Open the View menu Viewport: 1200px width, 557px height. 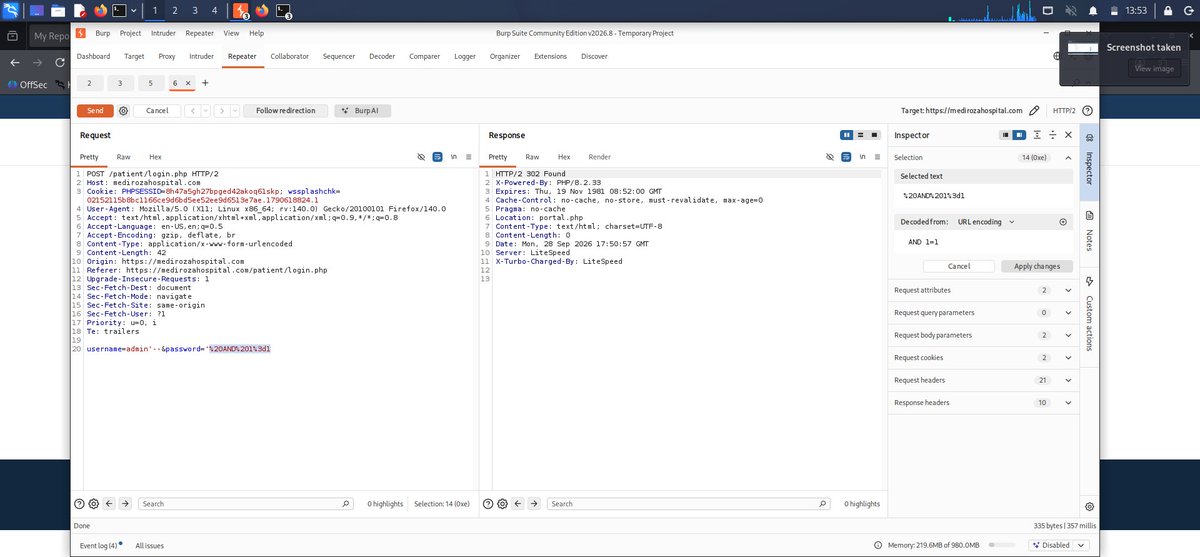pyautogui.click(x=231, y=33)
